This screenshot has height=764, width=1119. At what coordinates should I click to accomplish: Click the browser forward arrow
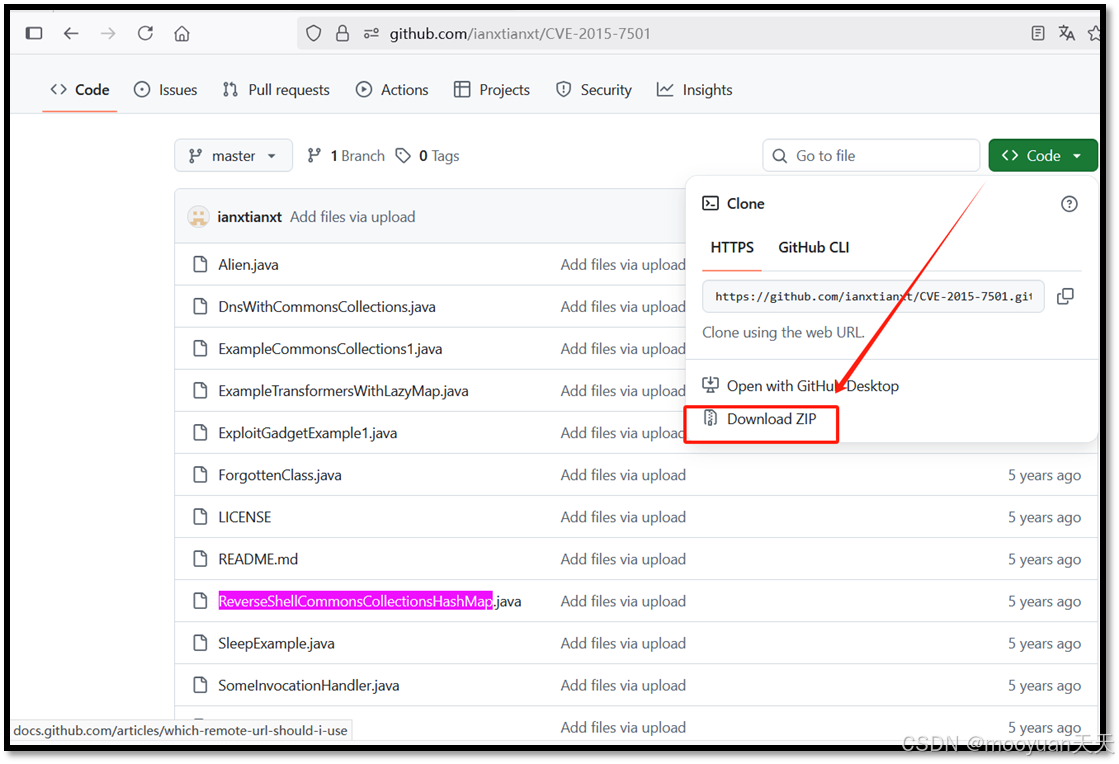click(x=108, y=33)
